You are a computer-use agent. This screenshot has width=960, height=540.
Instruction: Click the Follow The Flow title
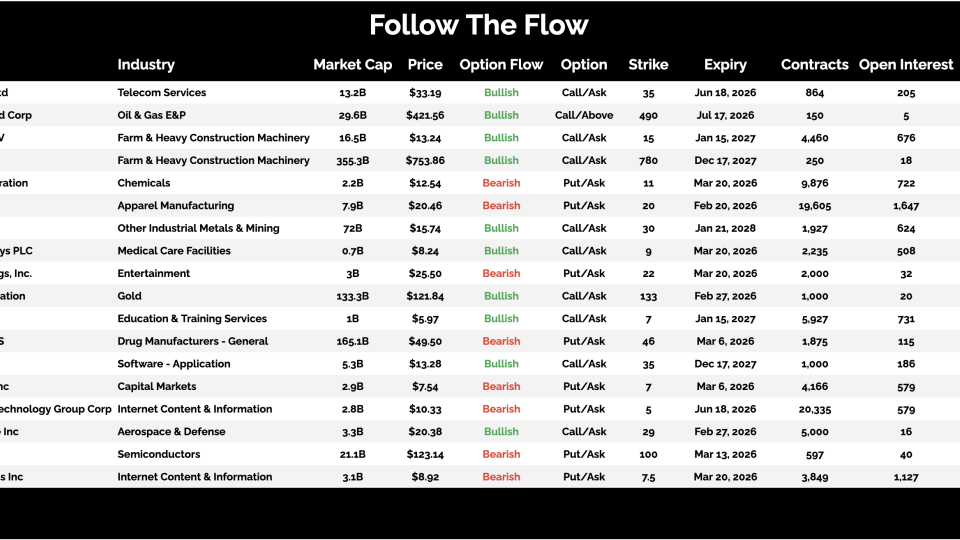pos(479,25)
